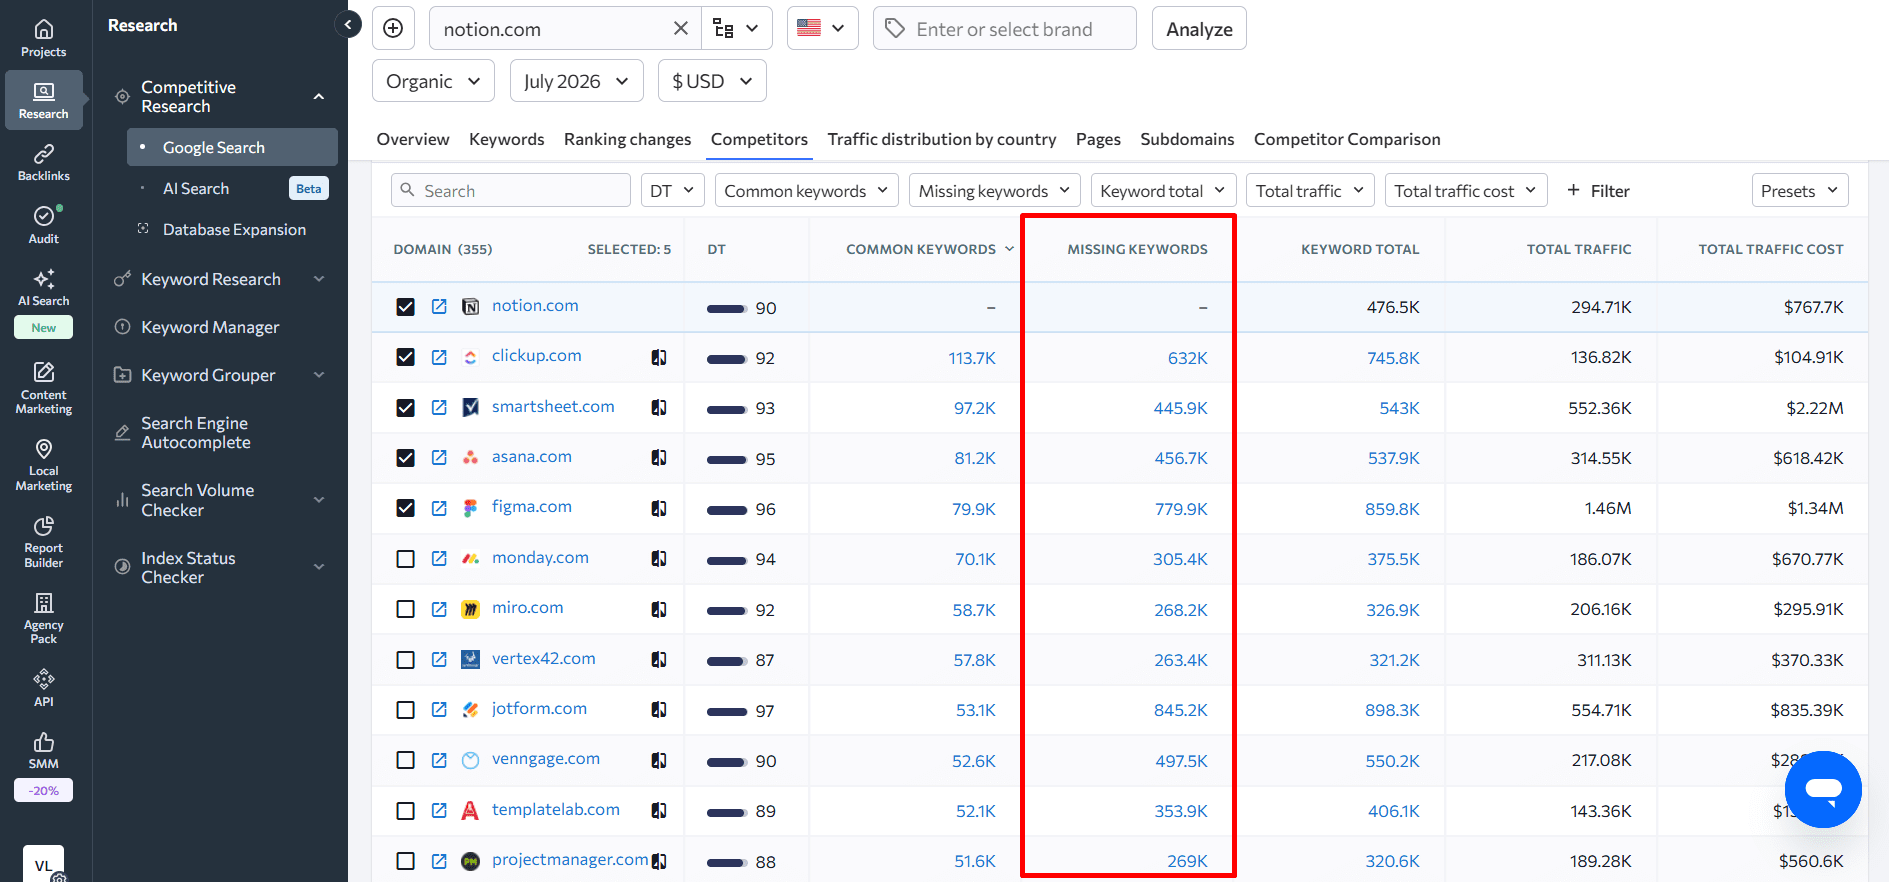Screen dimensions: 1889x882
Task: Open the SMM section
Action: pyautogui.click(x=43, y=751)
